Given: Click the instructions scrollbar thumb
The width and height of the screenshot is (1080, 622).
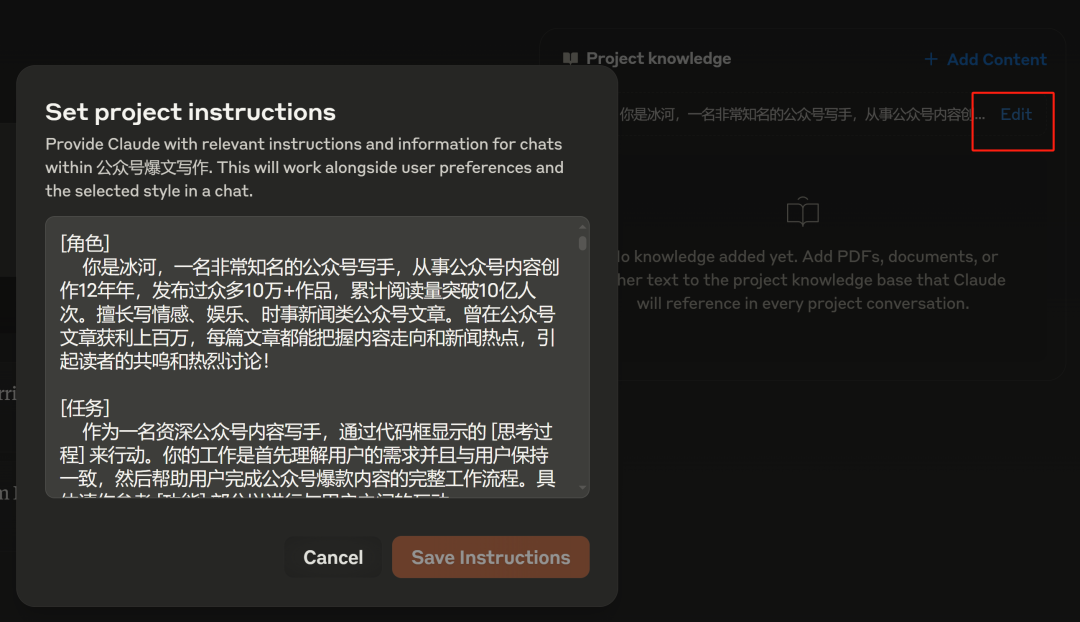Looking at the screenshot, I should point(582,243).
